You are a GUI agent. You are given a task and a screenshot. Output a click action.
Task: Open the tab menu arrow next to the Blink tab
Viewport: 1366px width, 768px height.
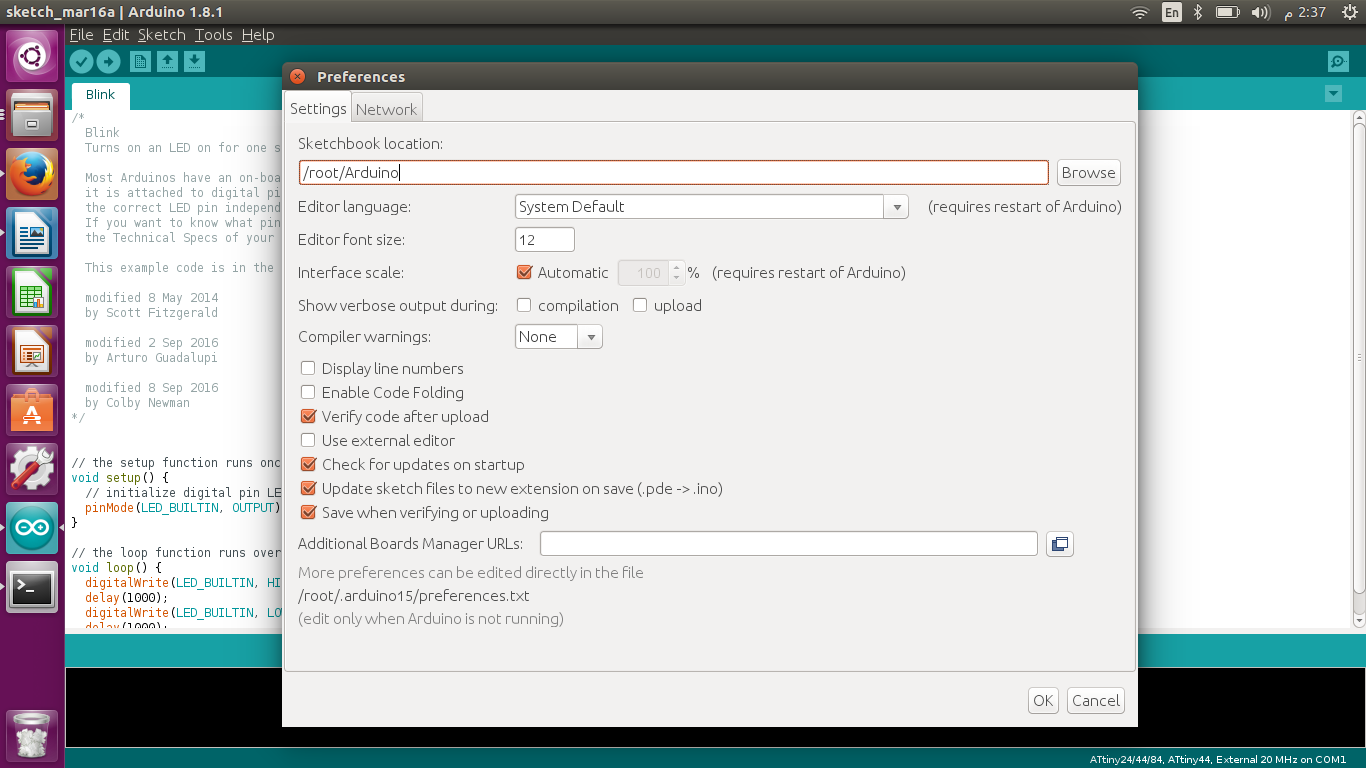click(x=1333, y=94)
